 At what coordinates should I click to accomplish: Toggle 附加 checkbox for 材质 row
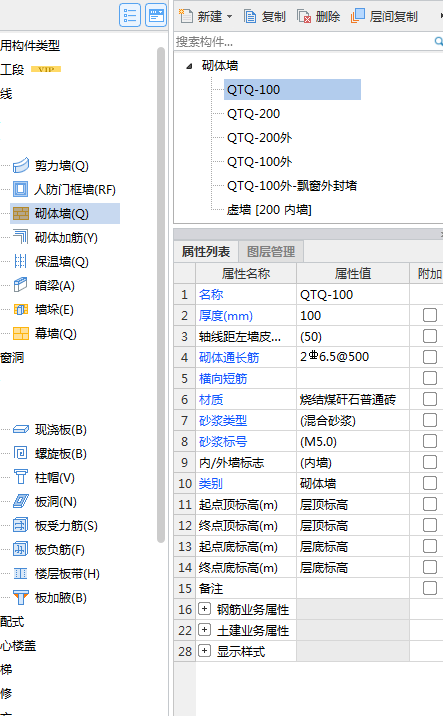pos(430,399)
